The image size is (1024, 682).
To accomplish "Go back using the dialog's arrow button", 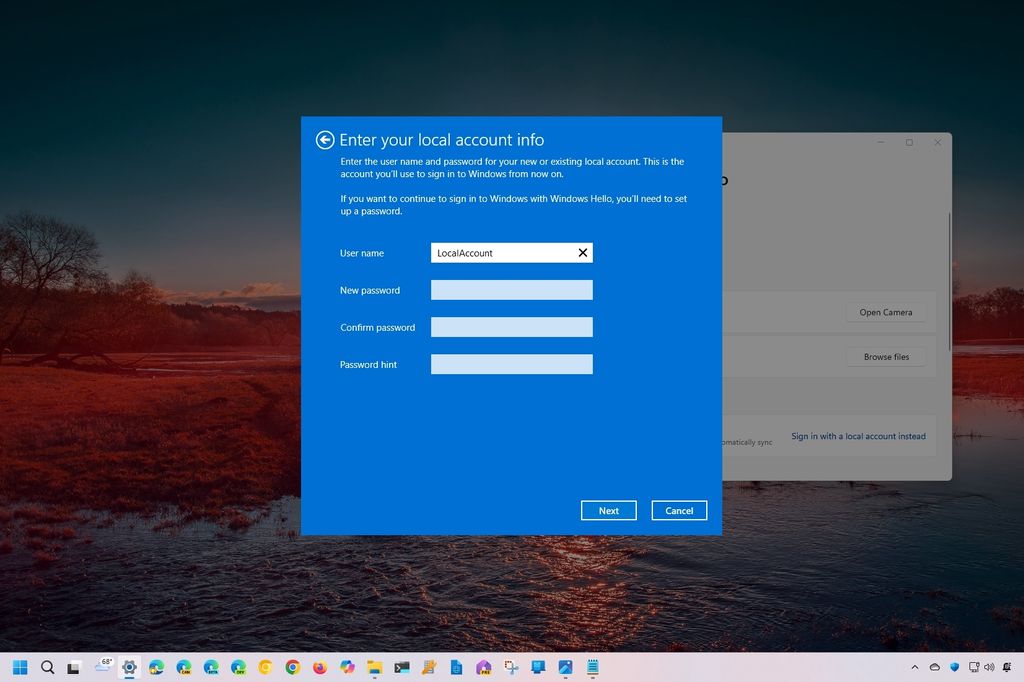I will tap(325, 140).
